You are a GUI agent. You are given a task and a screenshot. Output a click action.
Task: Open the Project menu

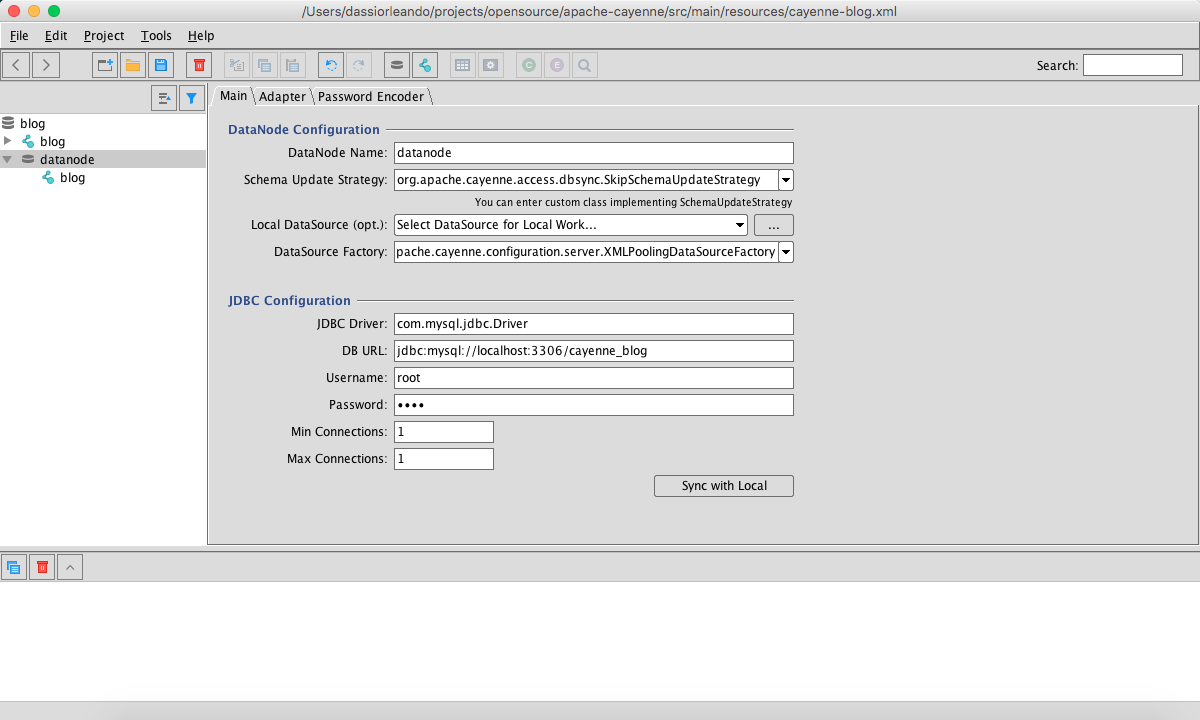pyautogui.click(x=104, y=35)
